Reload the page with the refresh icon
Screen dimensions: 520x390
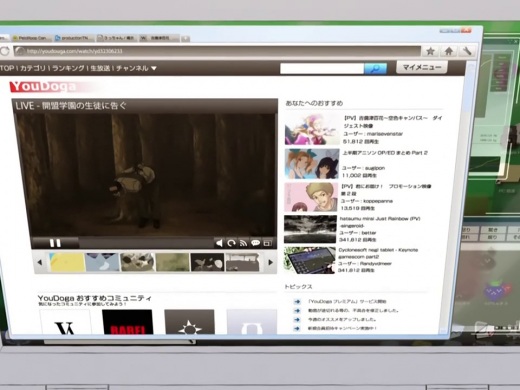click(5, 51)
